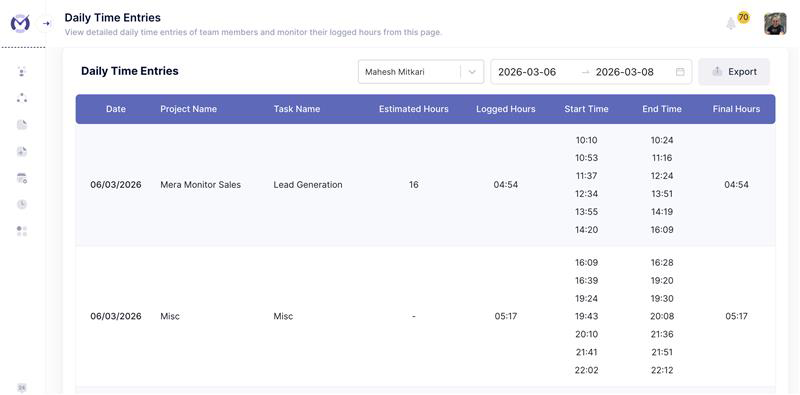The height and width of the screenshot is (395, 800).
Task: Click Final Hours 05:17 in Misc row
Action: (x=736, y=316)
